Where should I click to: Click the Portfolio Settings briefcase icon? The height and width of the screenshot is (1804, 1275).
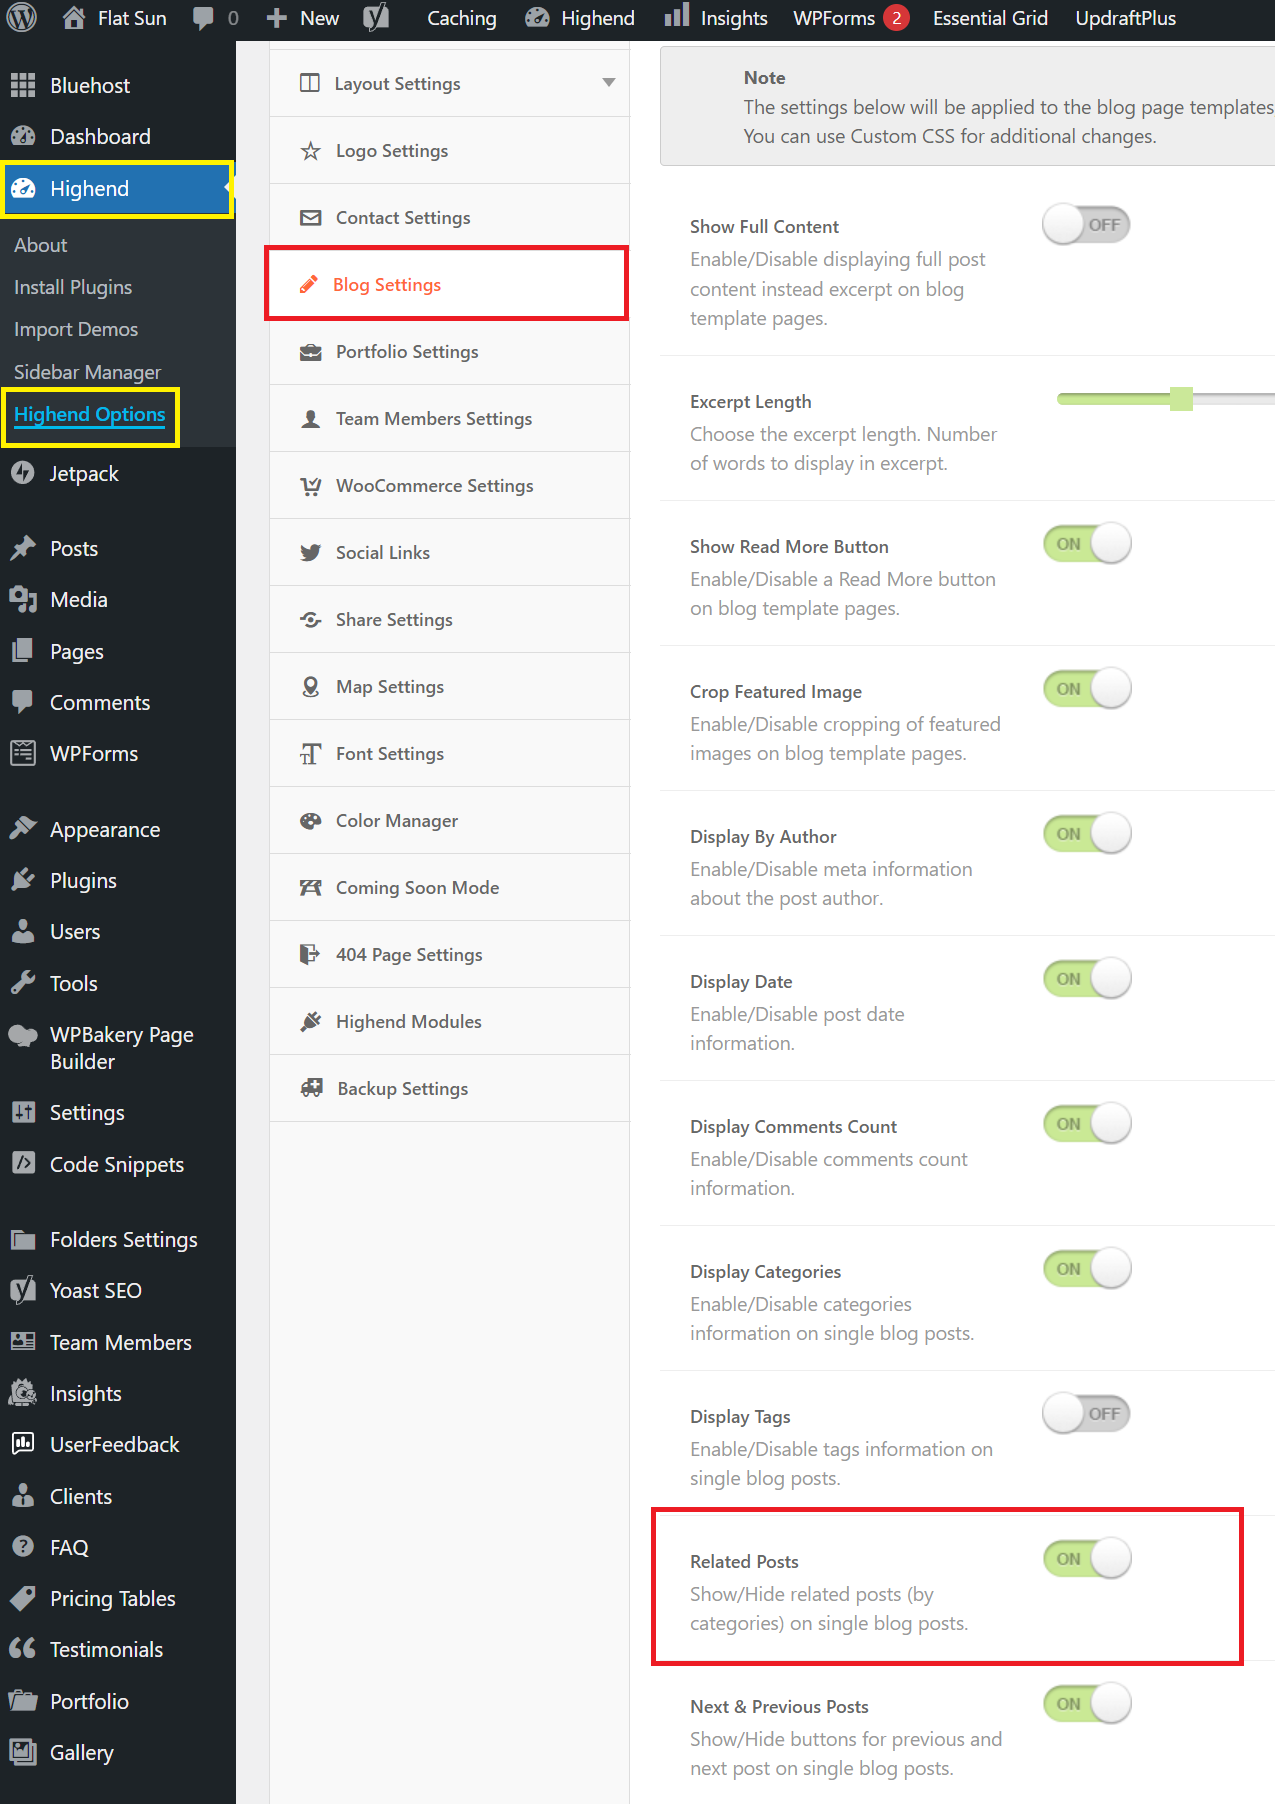pyautogui.click(x=311, y=352)
